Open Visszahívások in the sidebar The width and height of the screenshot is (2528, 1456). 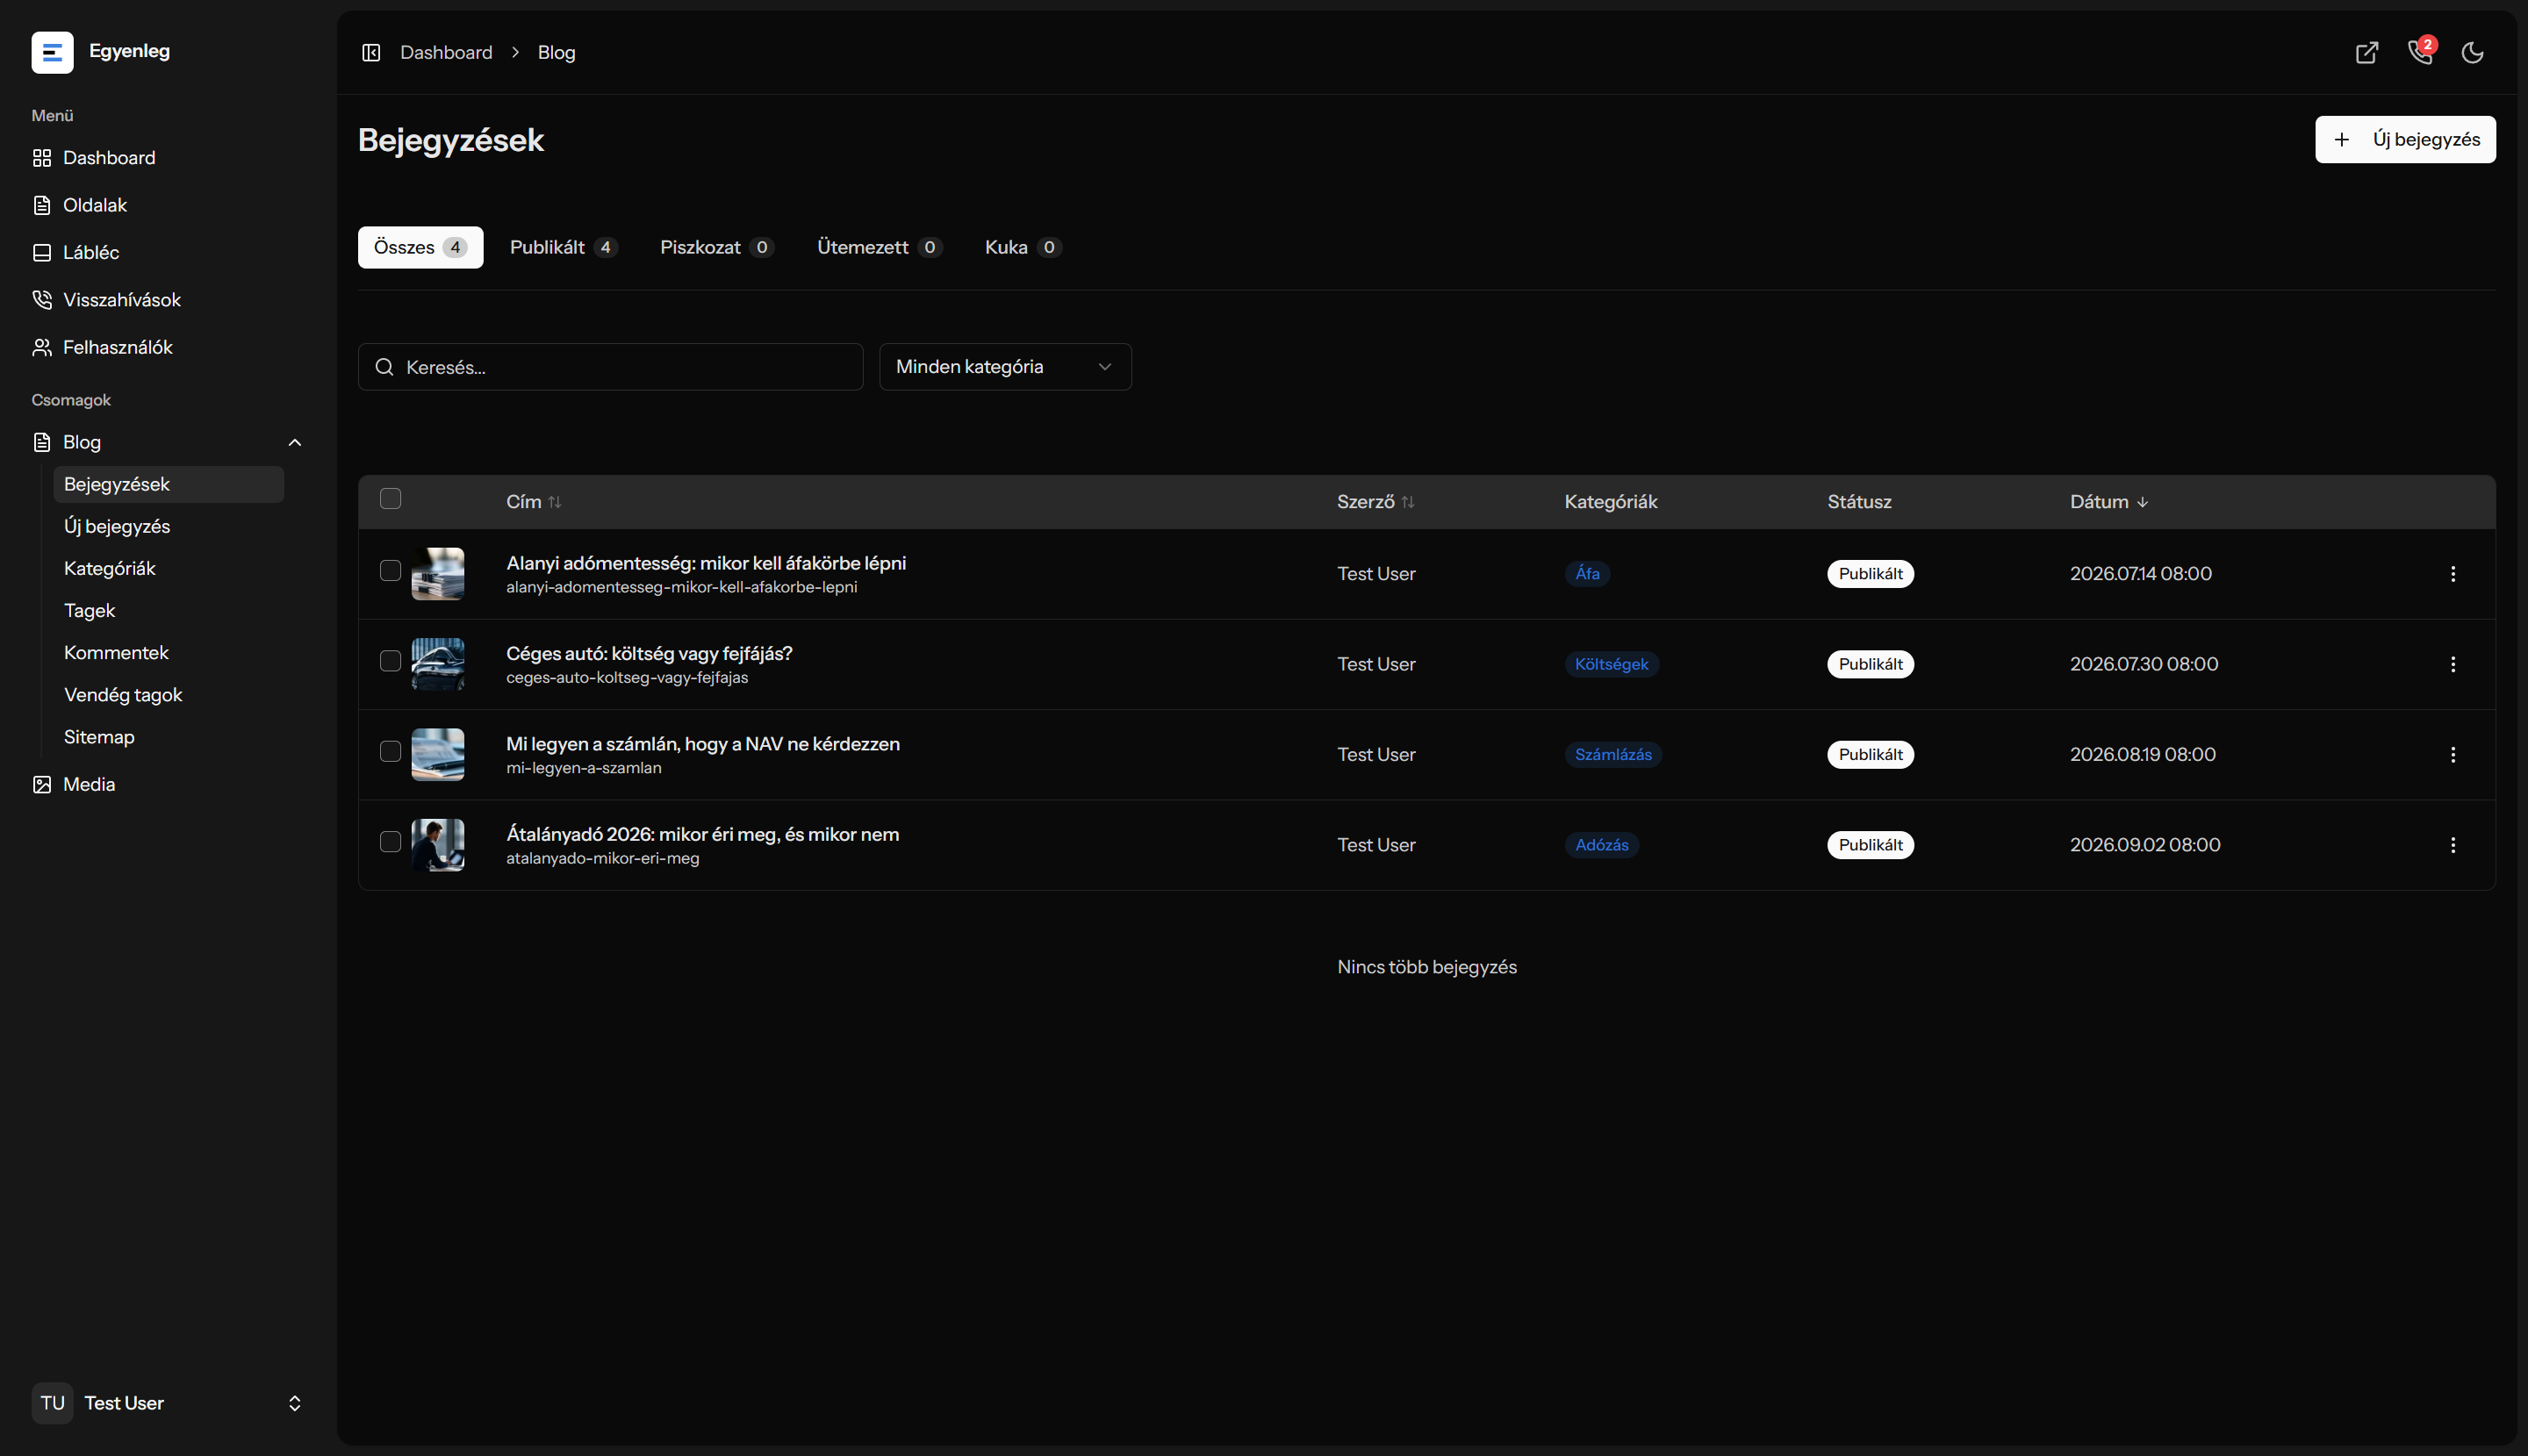click(122, 300)
